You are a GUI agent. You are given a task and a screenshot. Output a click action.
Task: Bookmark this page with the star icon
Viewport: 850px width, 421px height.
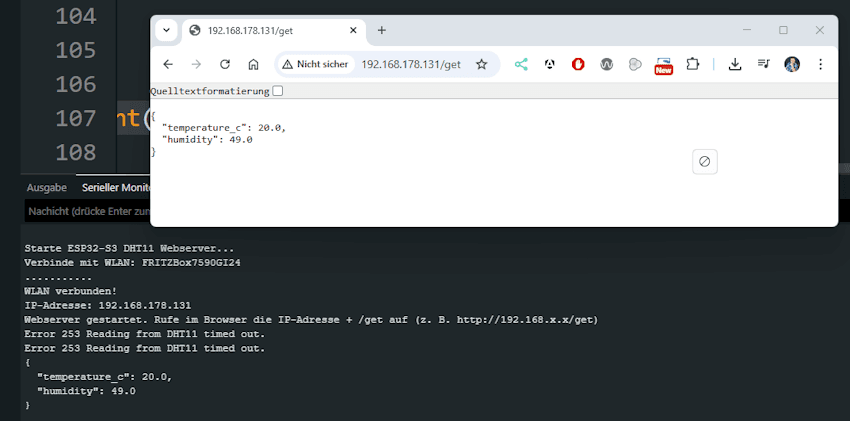tap(481, 64)
